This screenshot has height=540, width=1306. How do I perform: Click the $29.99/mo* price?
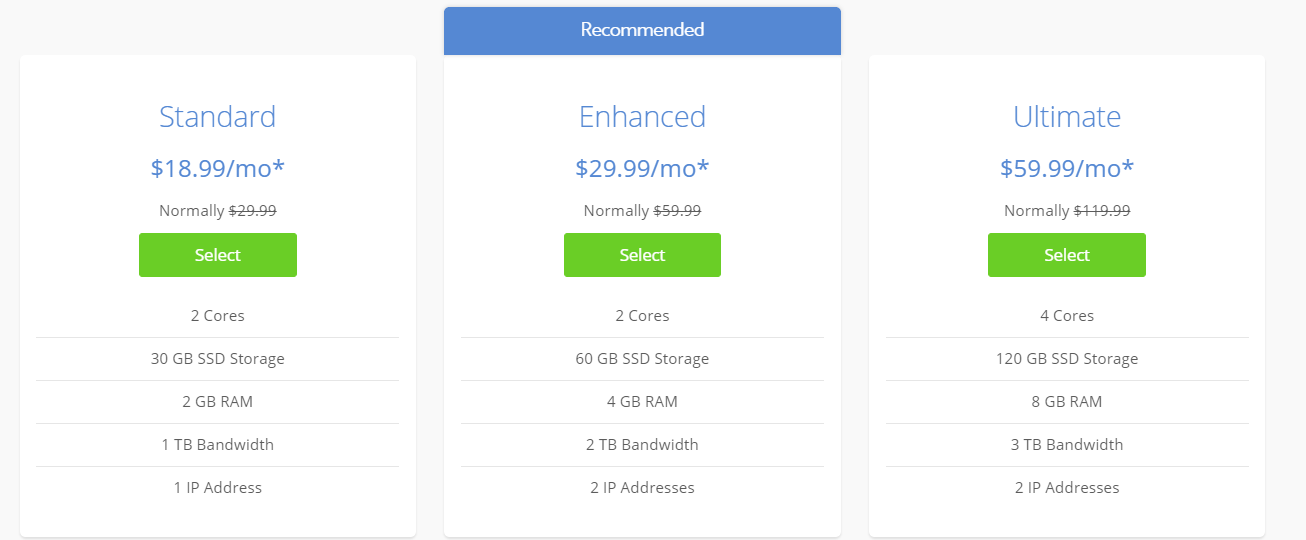coord(642,168)
